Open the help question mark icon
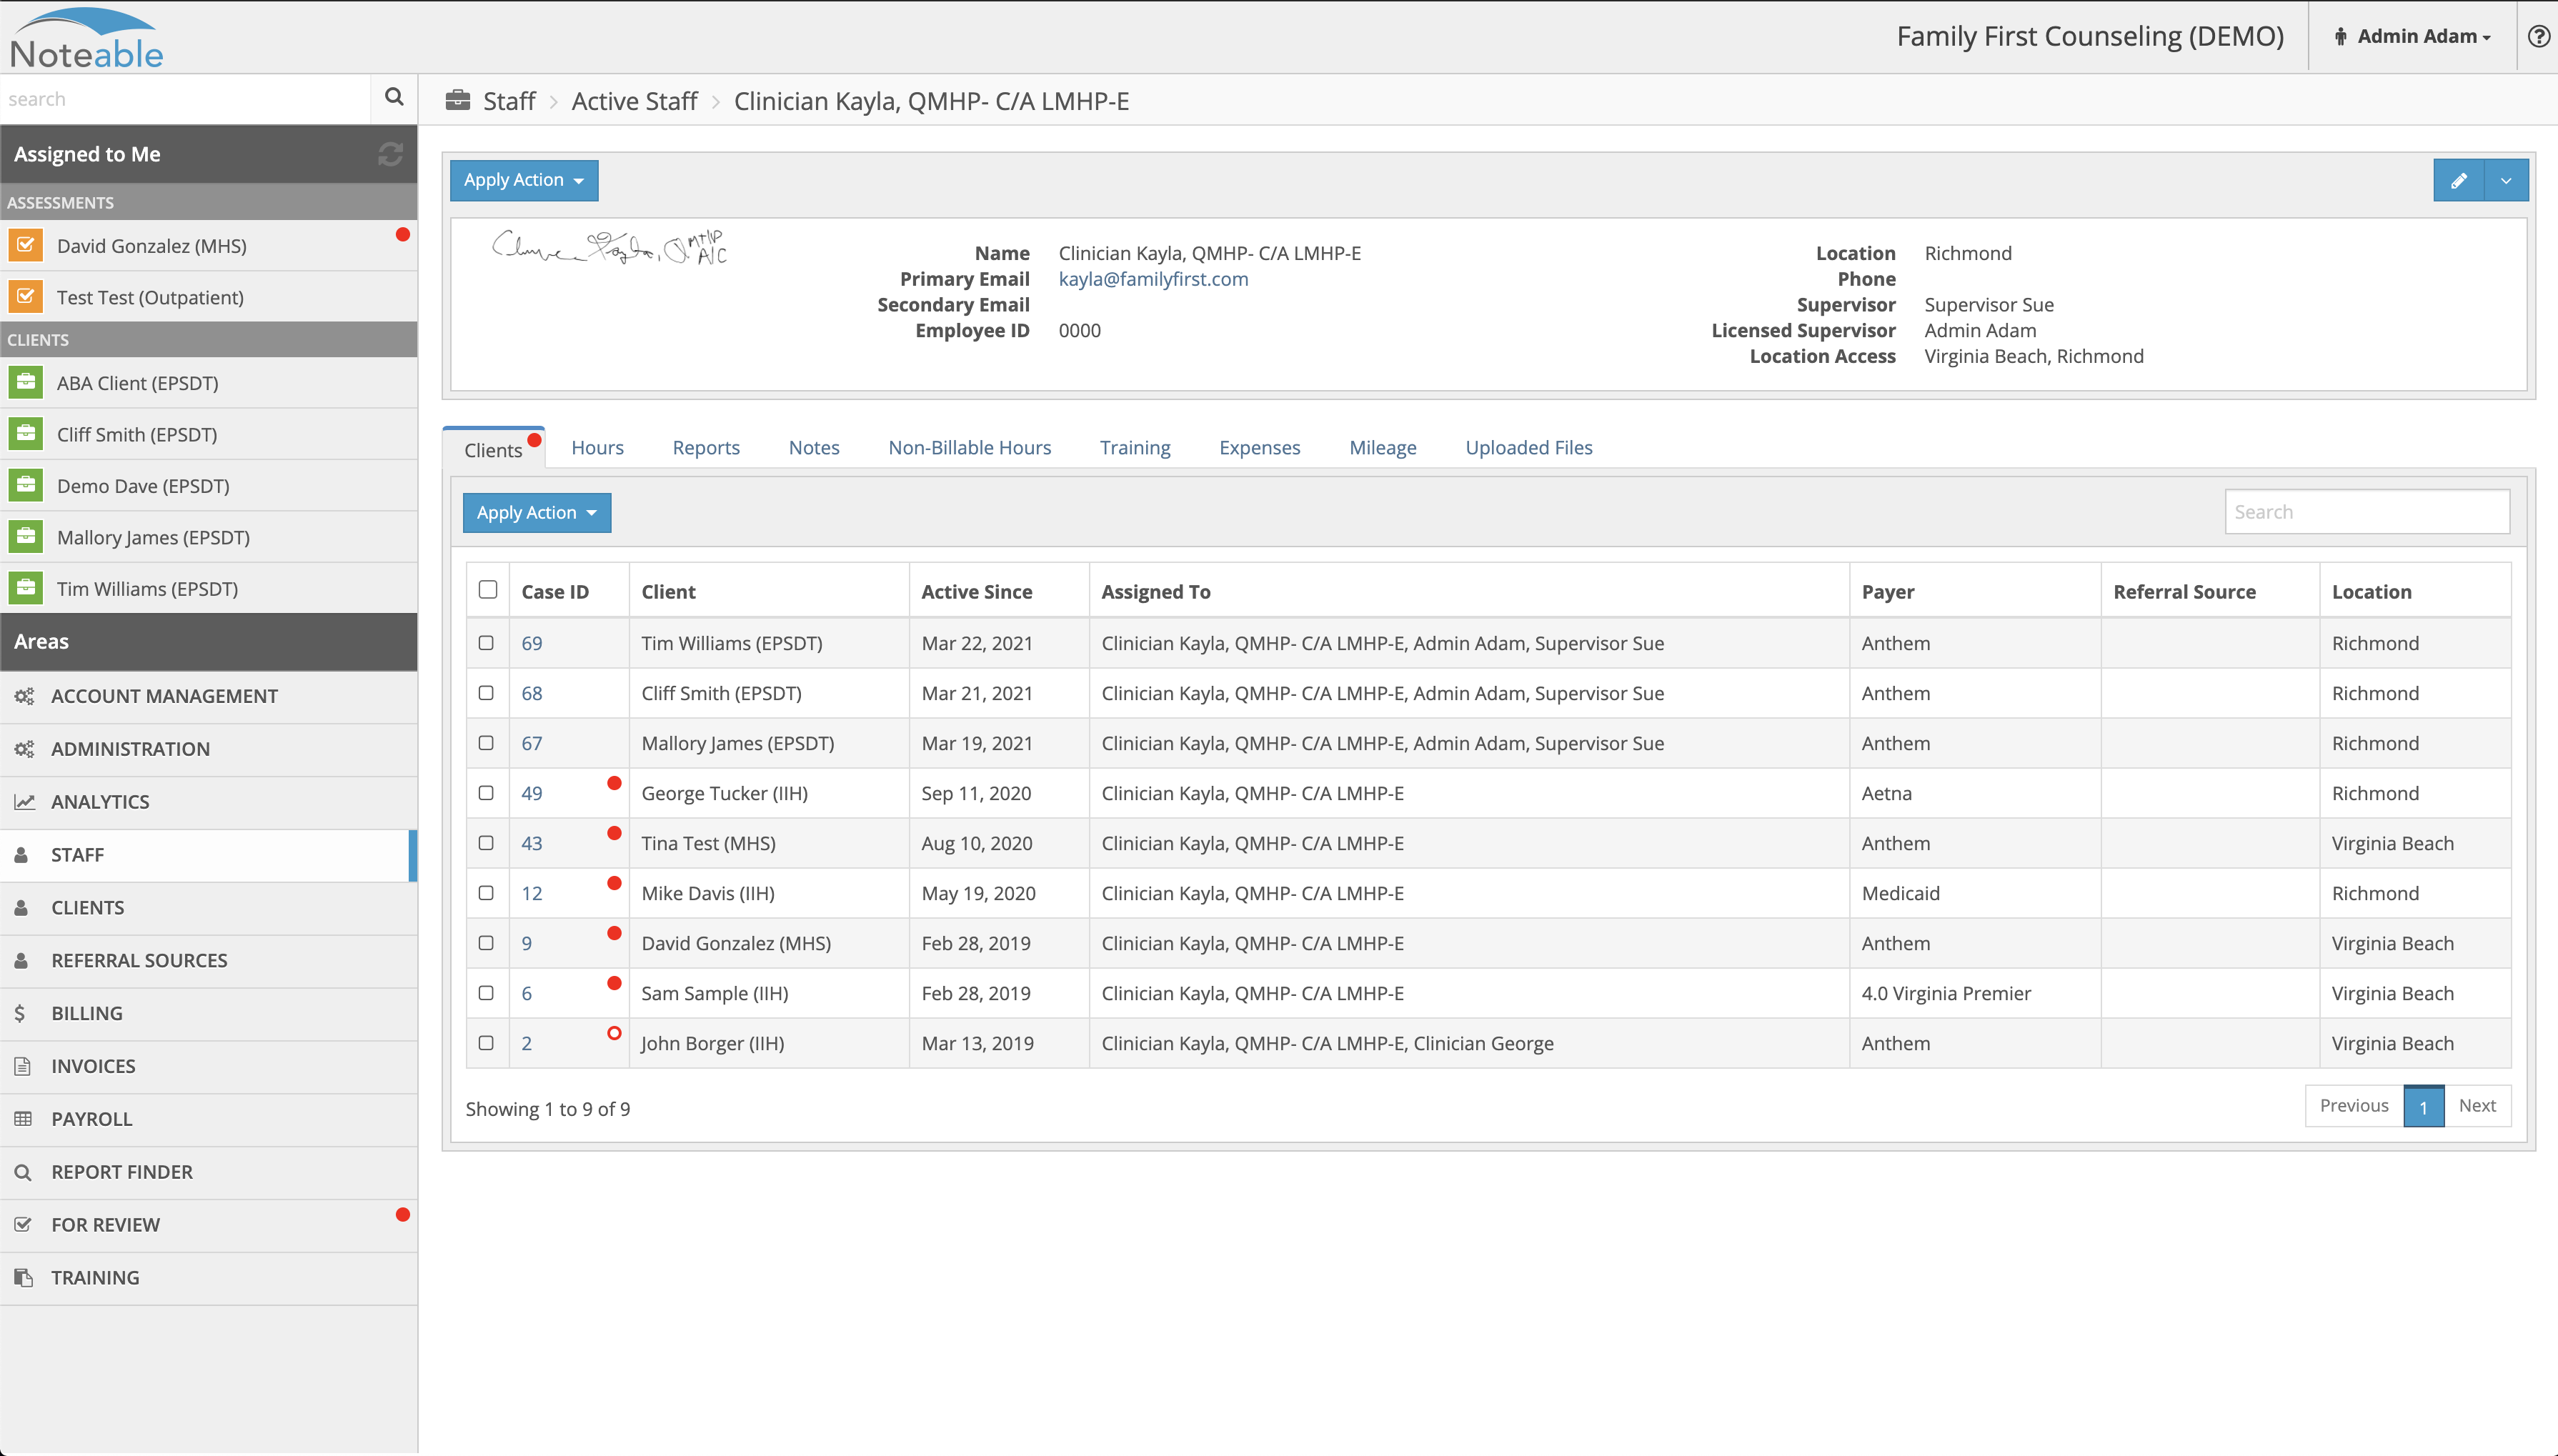 [2538, 37]
